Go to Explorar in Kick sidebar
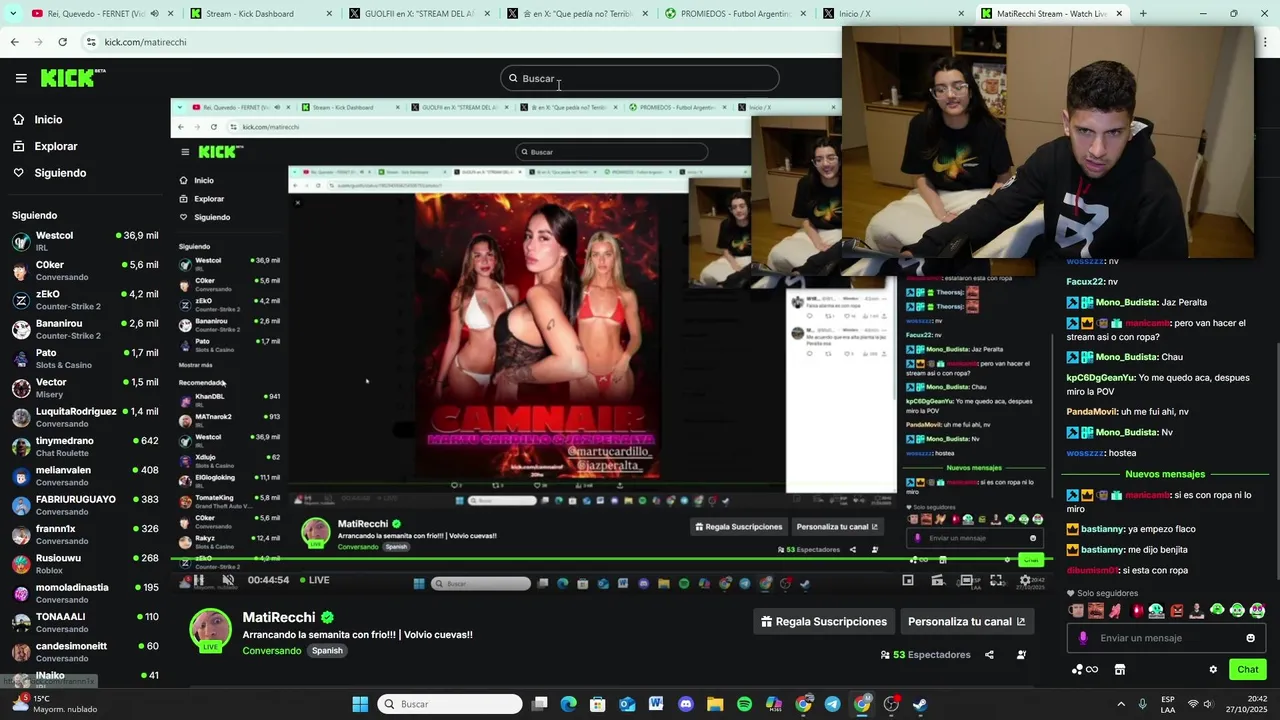 [45, 146]
